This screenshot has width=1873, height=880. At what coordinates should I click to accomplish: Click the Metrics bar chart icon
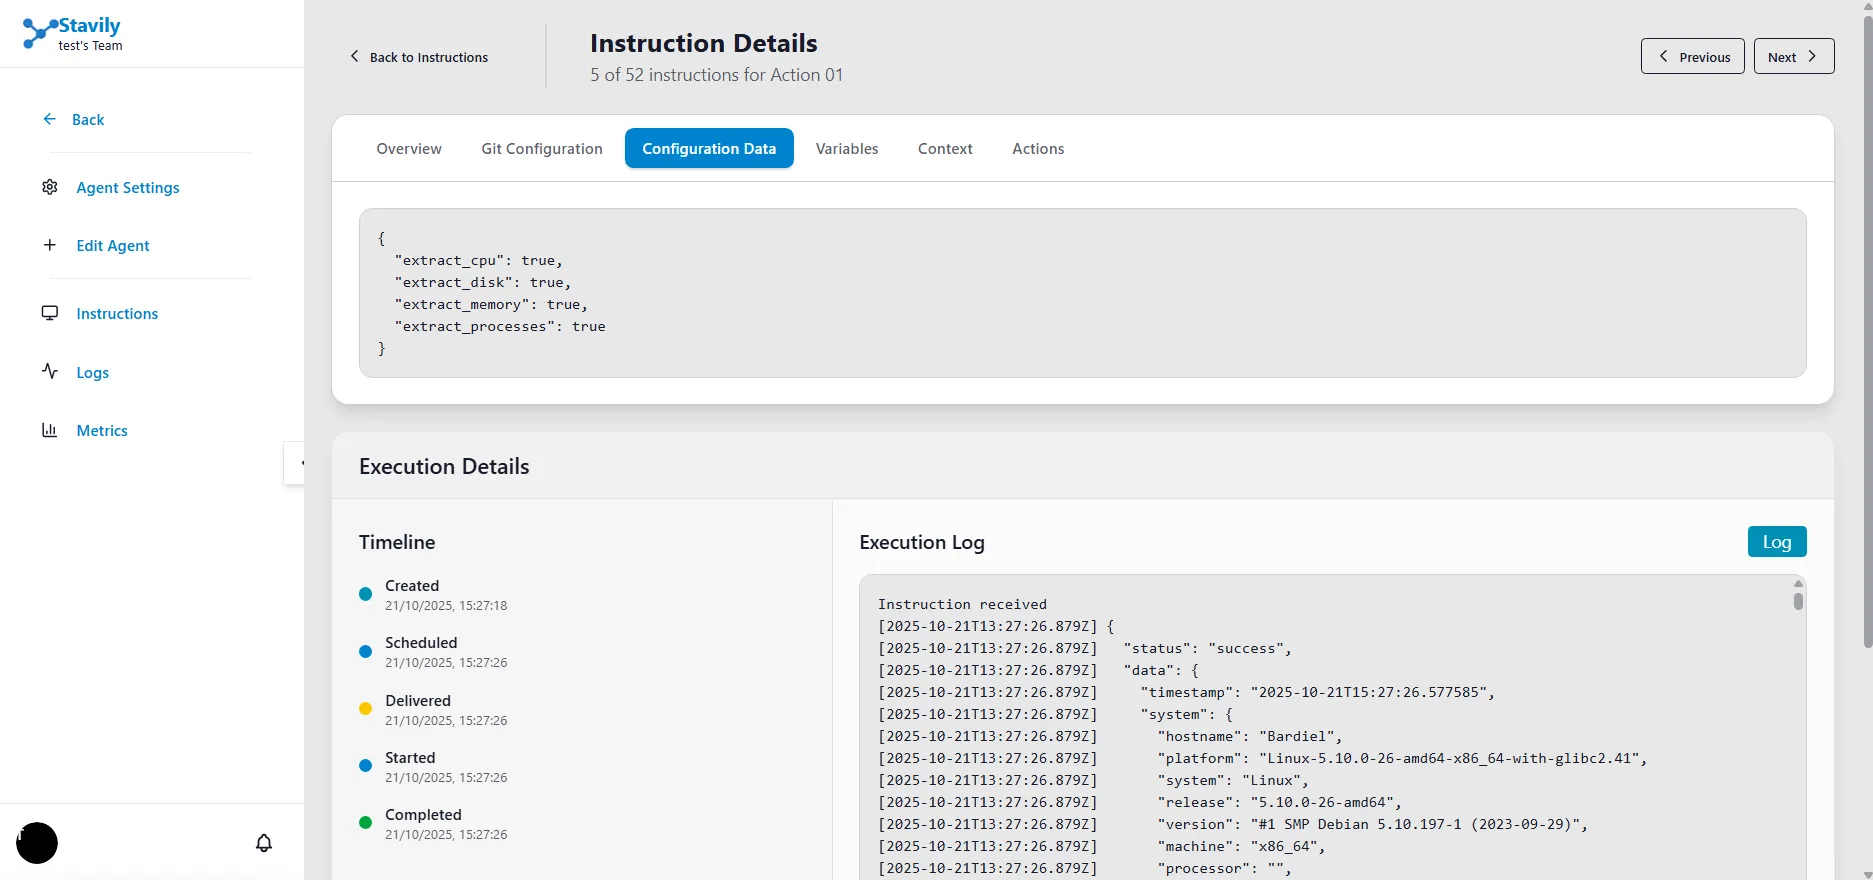[x=50, y=430]
